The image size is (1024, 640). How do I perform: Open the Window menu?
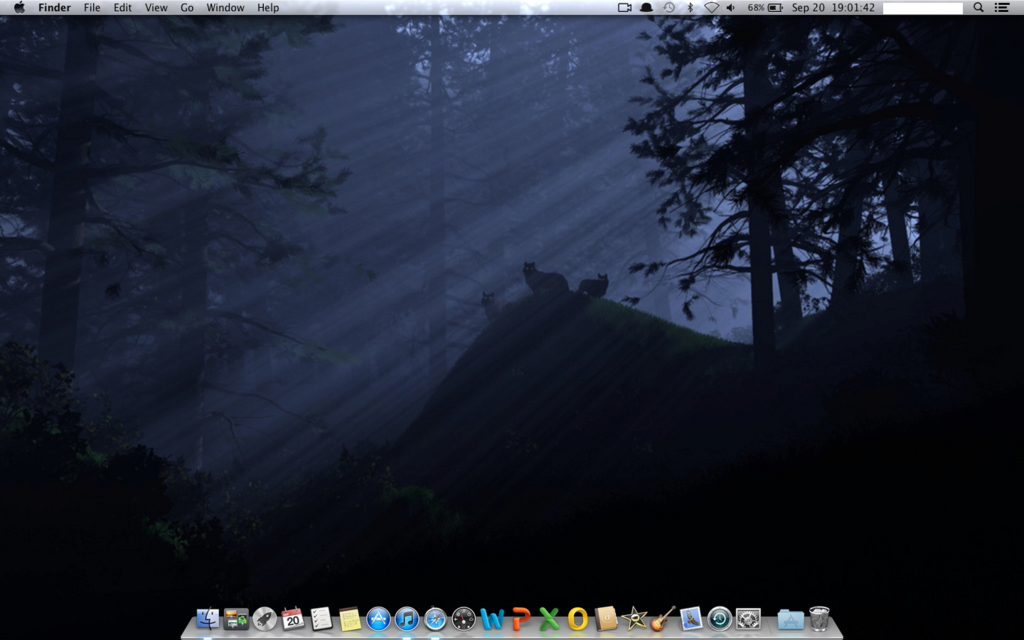(225, 7)
